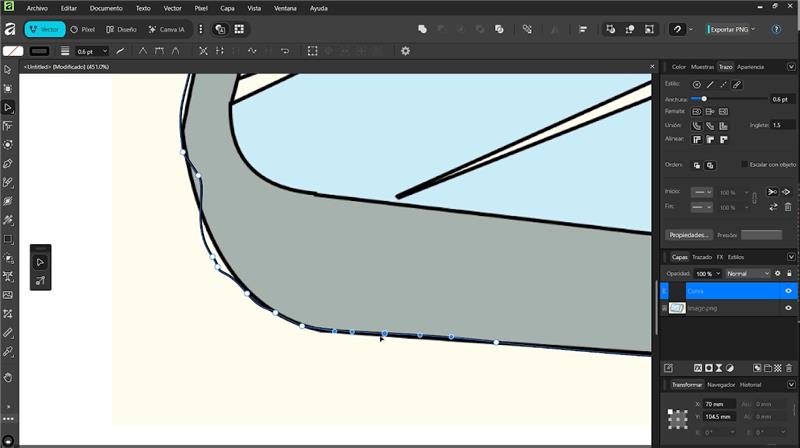Switch to the Pixel studio
Image resolution: width=800 pixels, height=448 pixels.
83,29
